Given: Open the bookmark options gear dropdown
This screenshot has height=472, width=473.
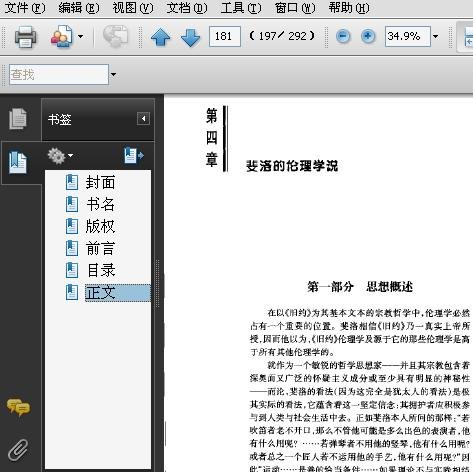Looking at the screenshot, I should (60, 156).
